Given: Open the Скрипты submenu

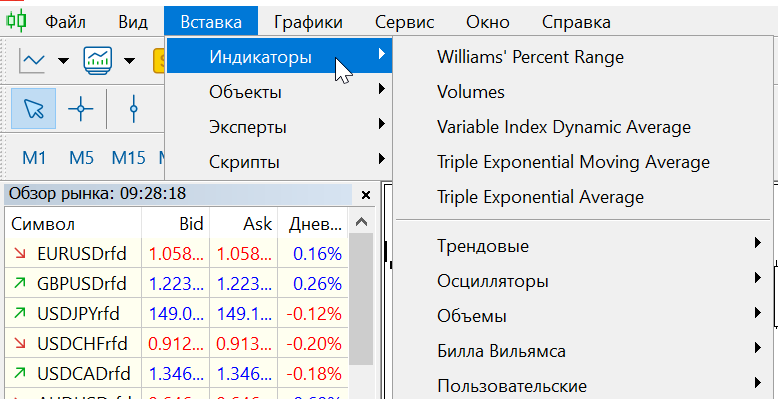Looking at the screenshot, I should (279, 162).
